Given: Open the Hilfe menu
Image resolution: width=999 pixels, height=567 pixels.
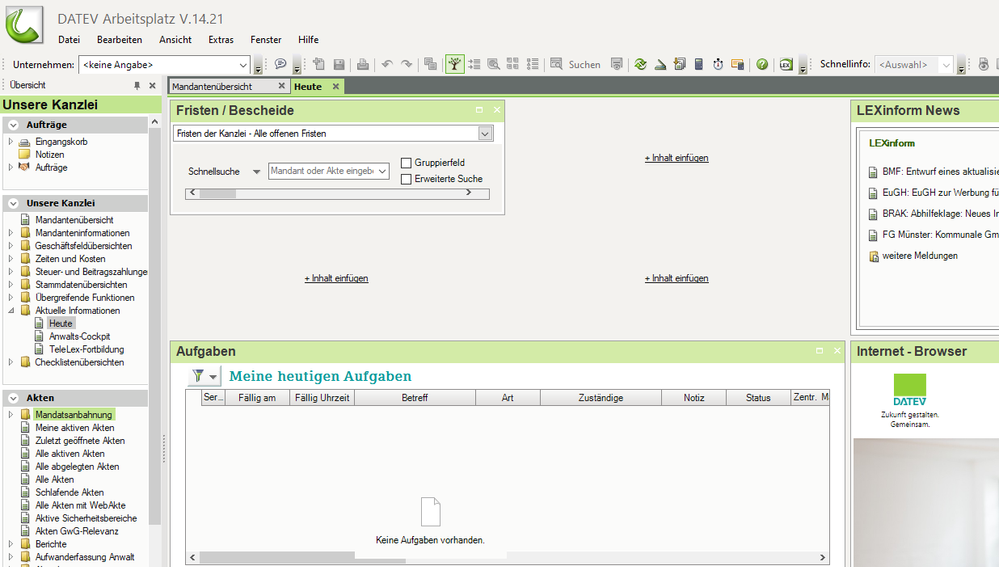Looking at the screenshot, I should tap(308, 39).
